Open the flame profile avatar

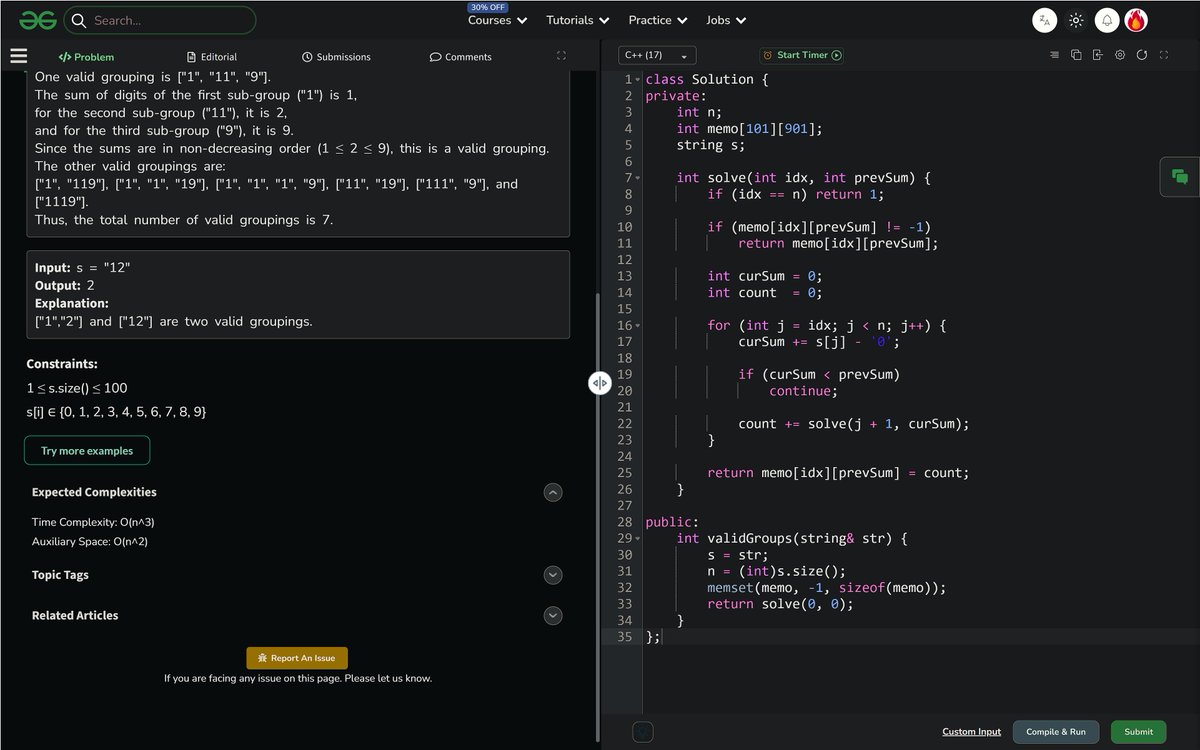click(x=1136, y=20)
